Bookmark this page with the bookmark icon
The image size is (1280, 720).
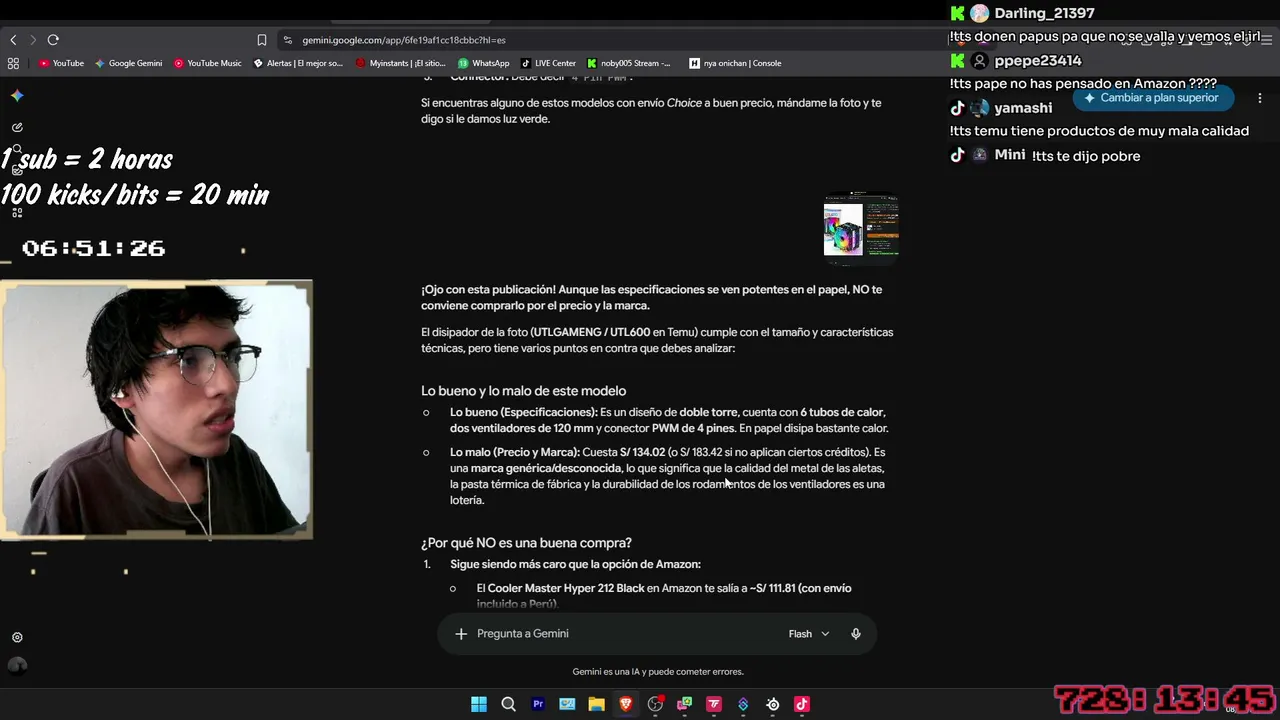pos(262,40)
